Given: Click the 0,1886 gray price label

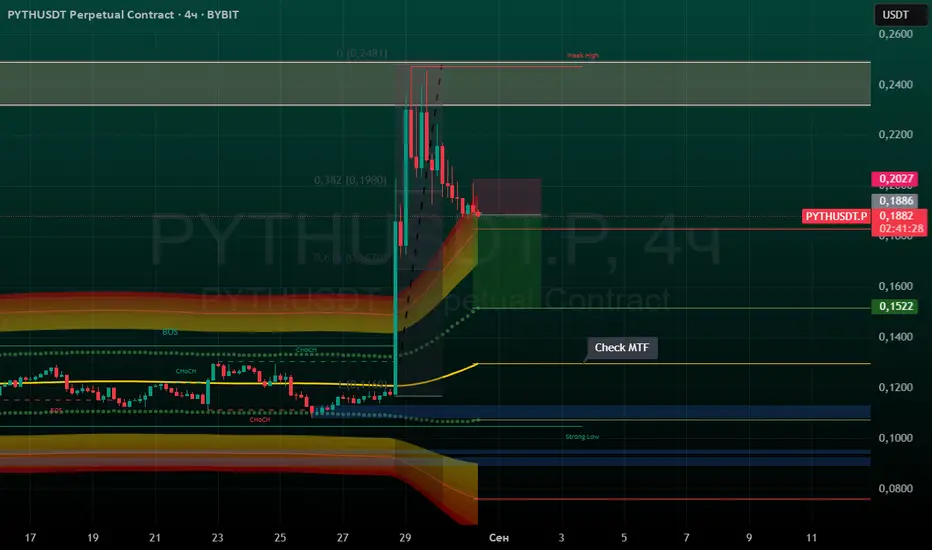Looking at the screenshot, I should coord(895,200).
